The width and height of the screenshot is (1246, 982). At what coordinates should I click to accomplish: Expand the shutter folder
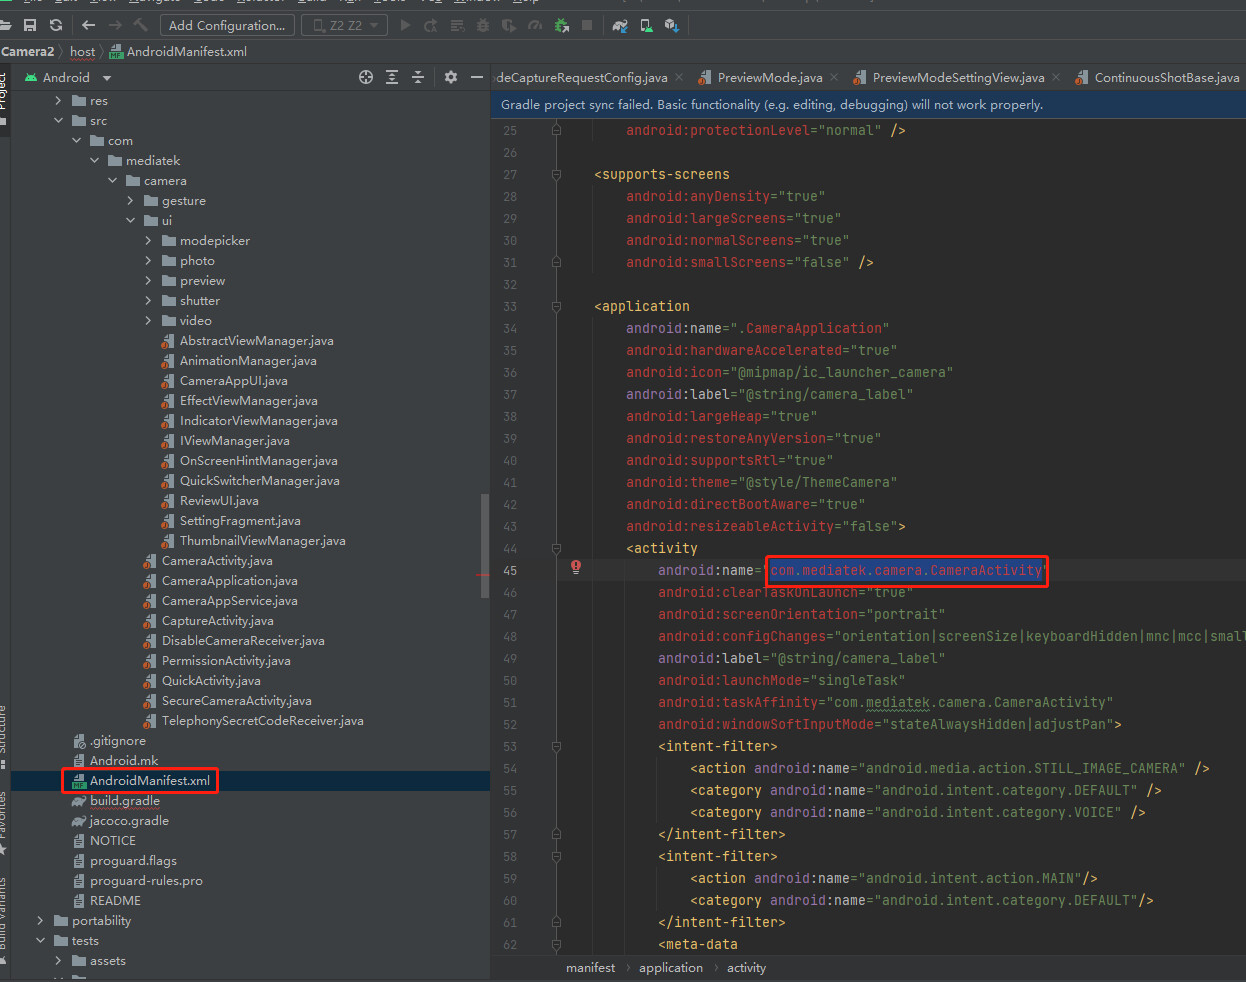pyautogui.click(x=148, y=300)
